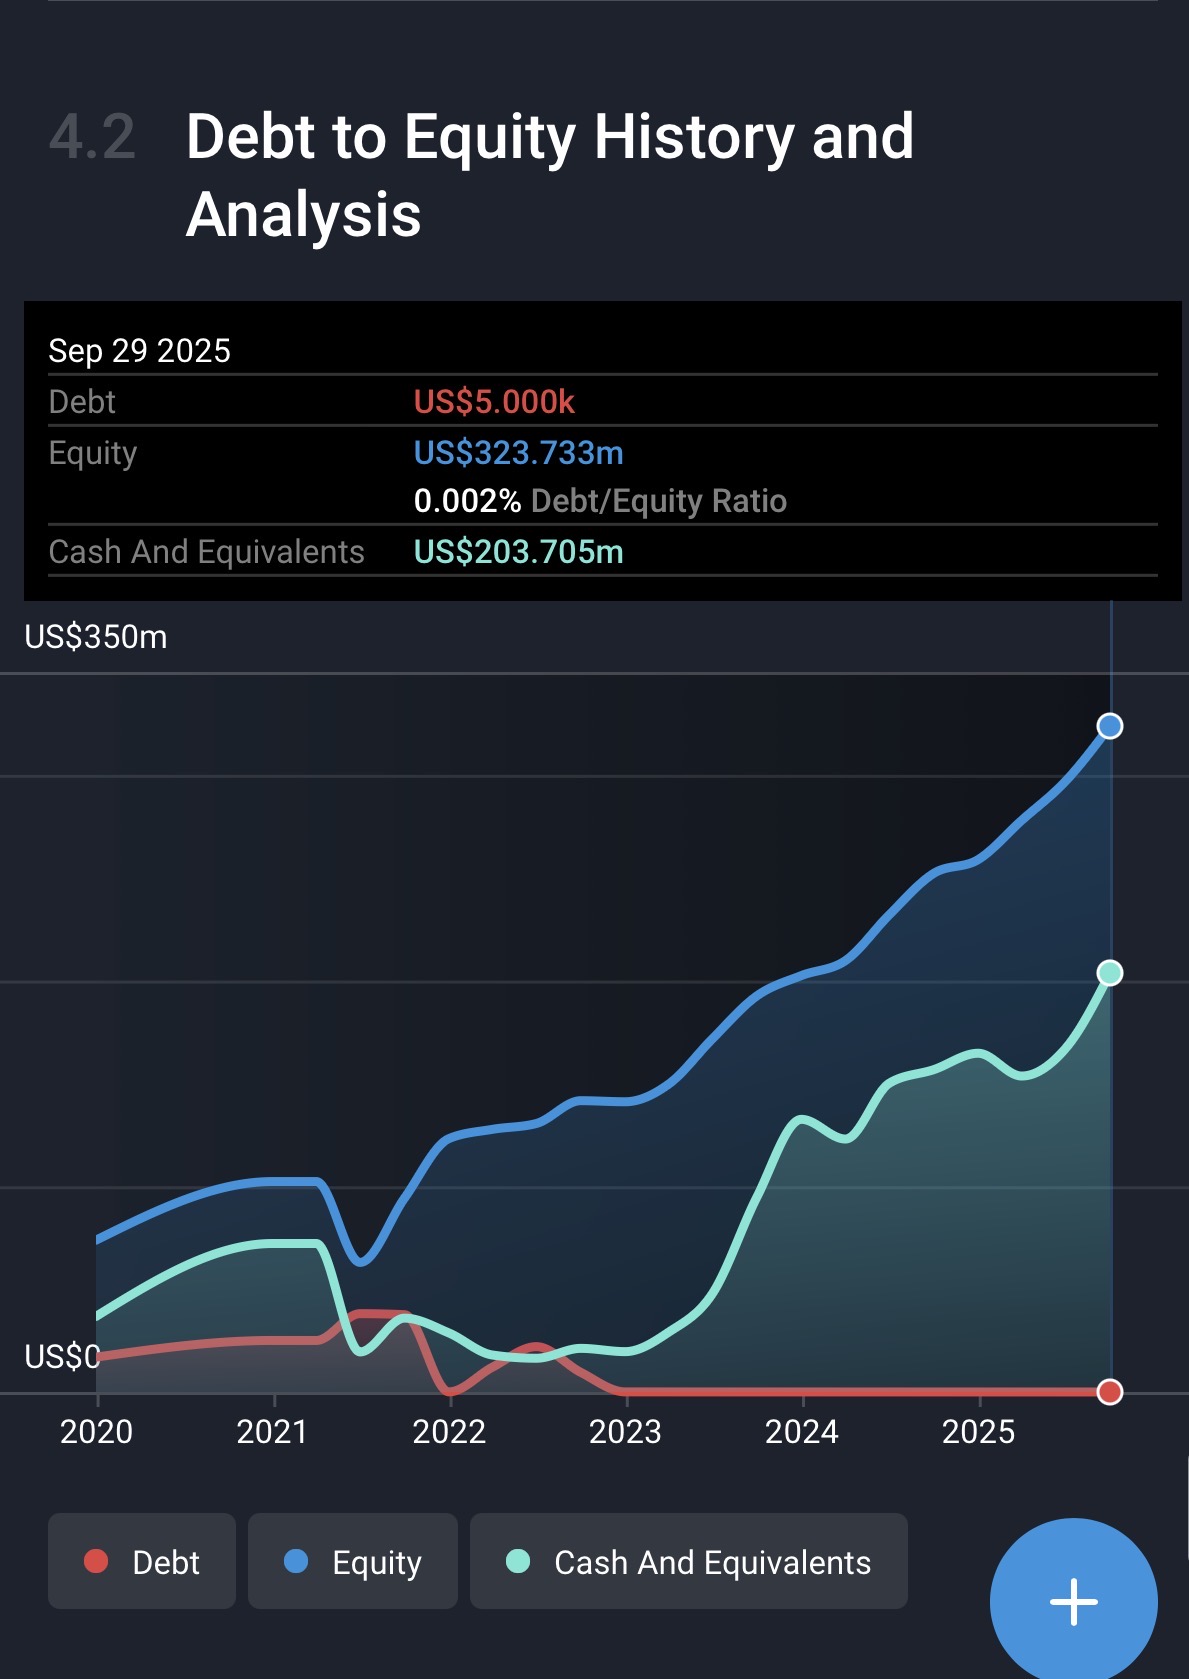Click the blue US$323.733m equity value
Screen dimensions: 1189x1679
[x=518, y=453]
